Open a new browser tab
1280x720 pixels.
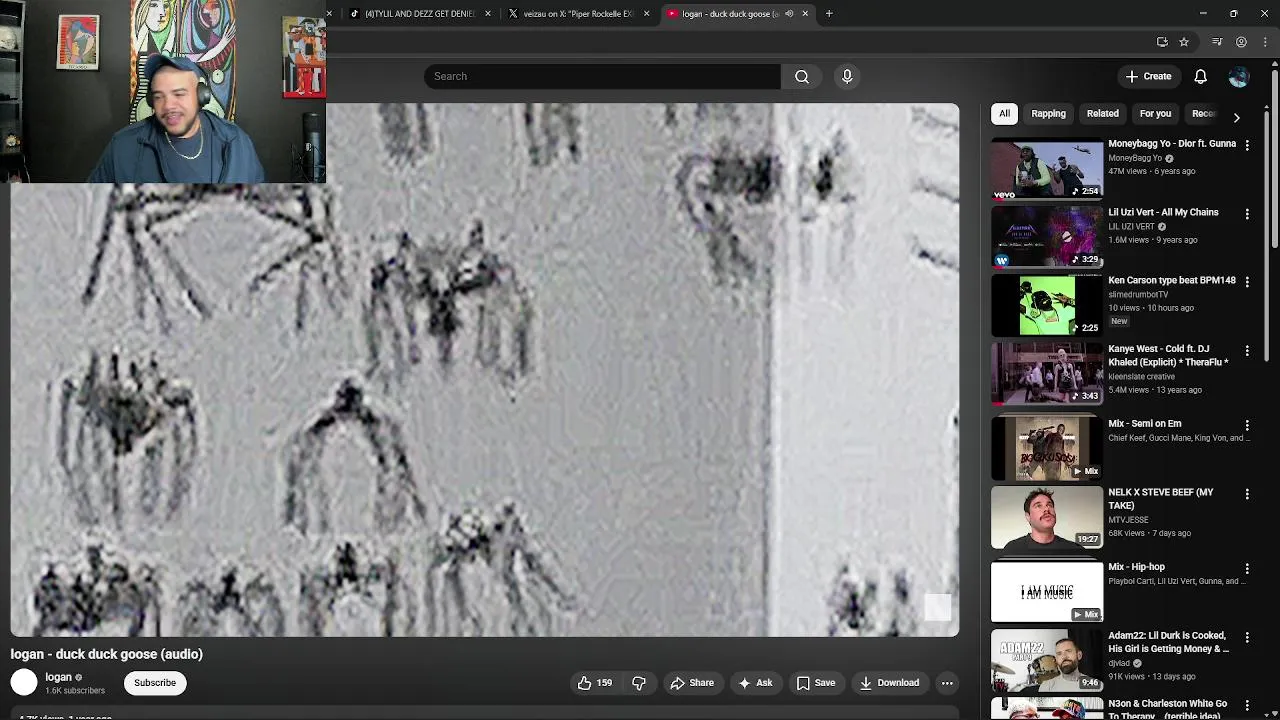tap(829, 14)
